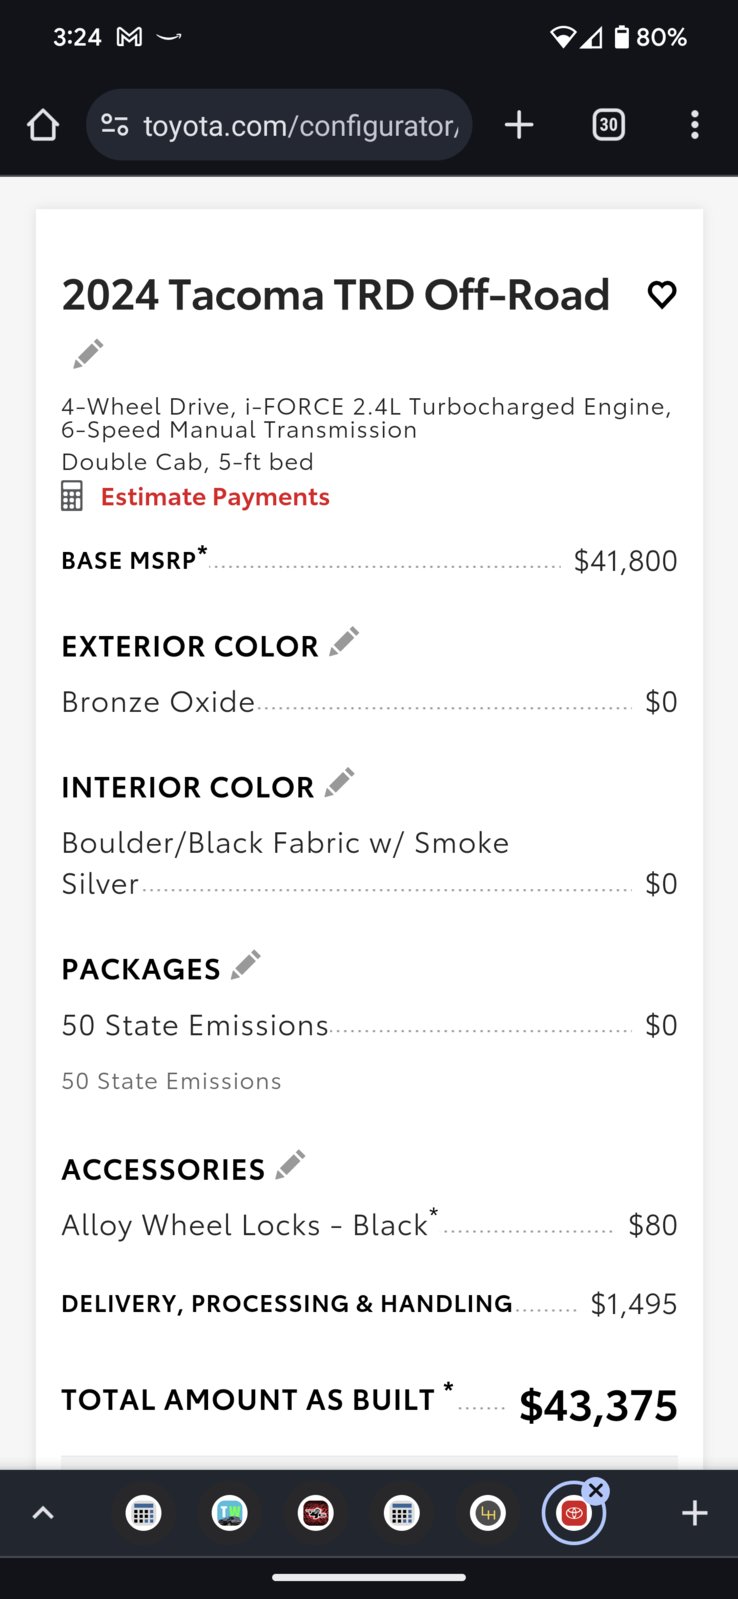Tap the Alloy Wheel Locks disclaimer asterisk
Viewport: 738px width, 1599px height.
(434, 1212)
